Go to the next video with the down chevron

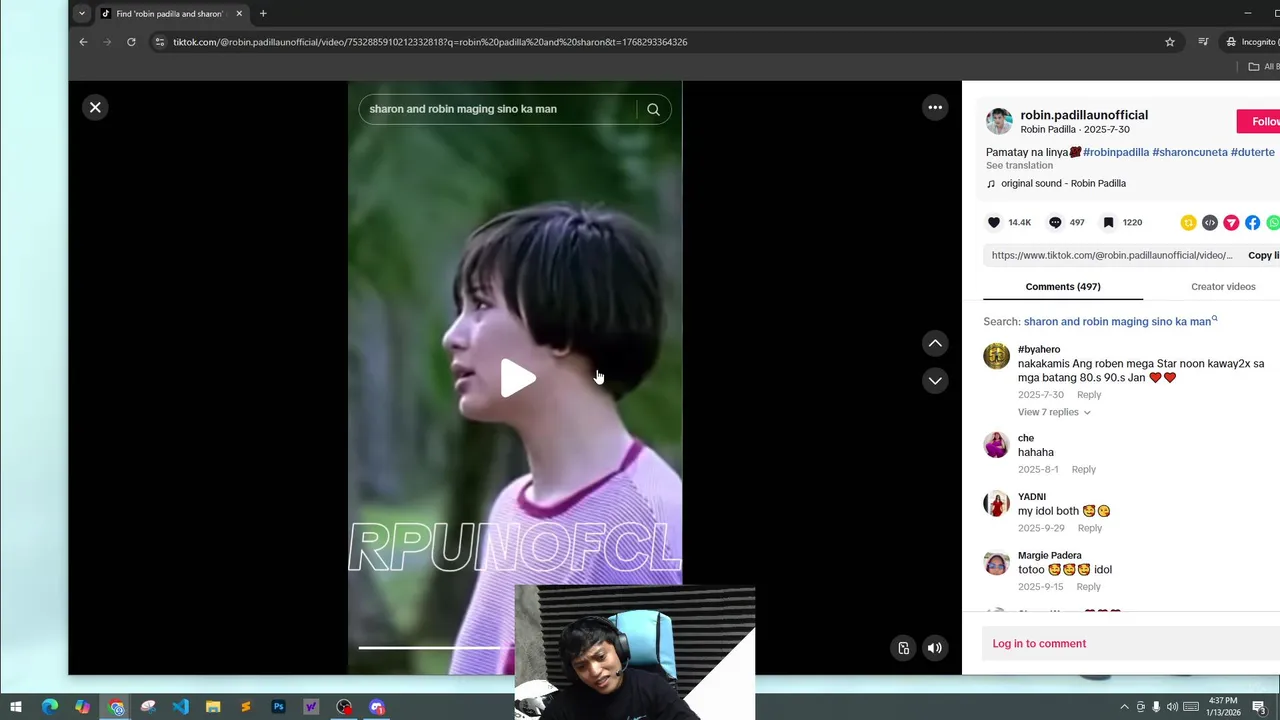coord(935,380)
